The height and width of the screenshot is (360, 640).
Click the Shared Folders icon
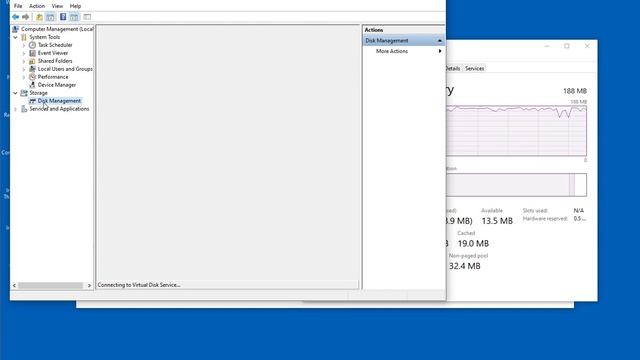(32, 61)
